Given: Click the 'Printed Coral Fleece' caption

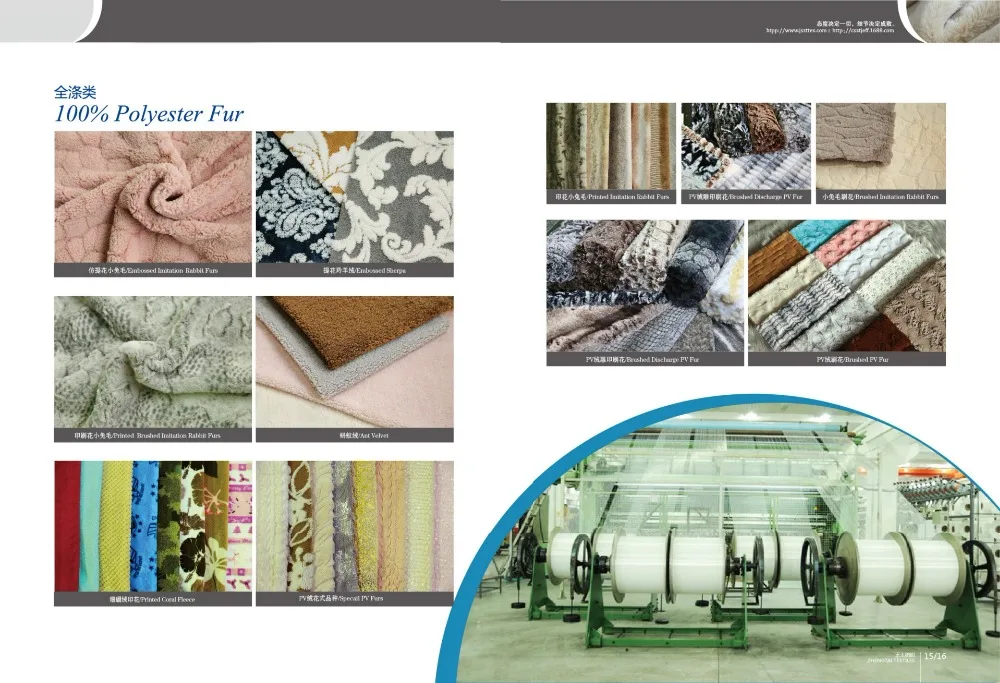Looking at the screenshot, I should tap(153, 599).
